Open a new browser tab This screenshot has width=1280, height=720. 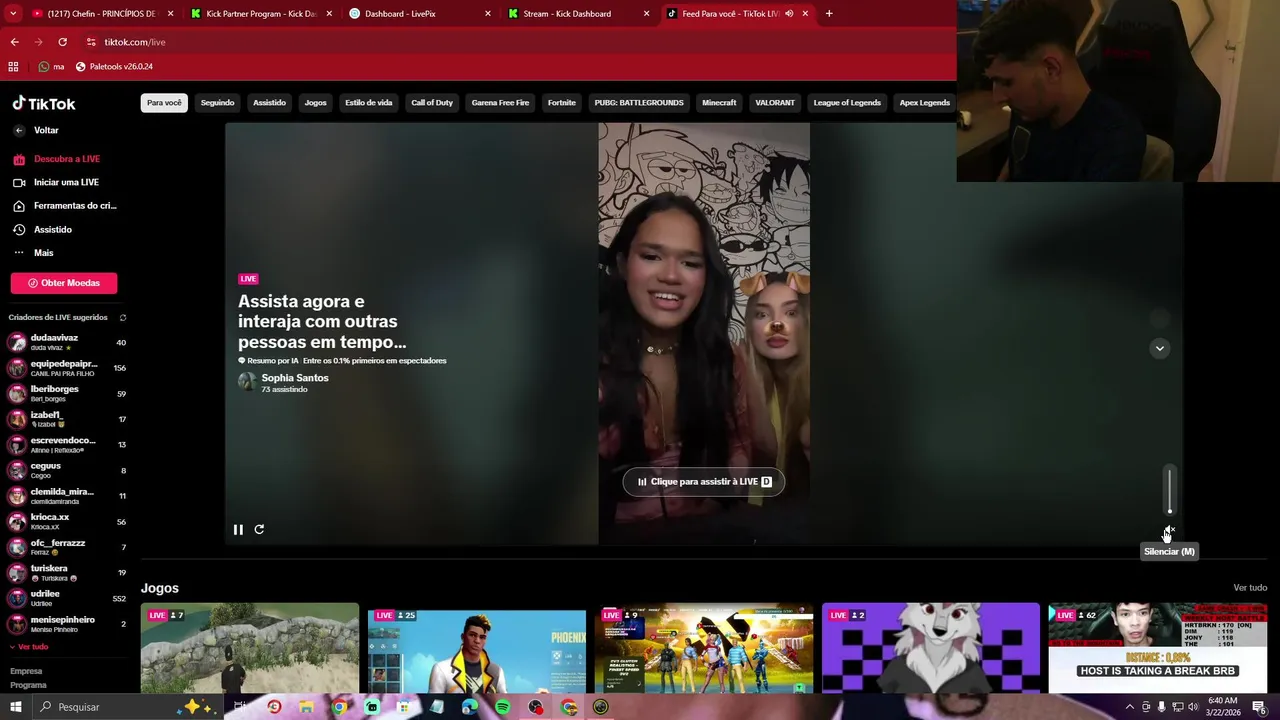click(x=829, y=14)
